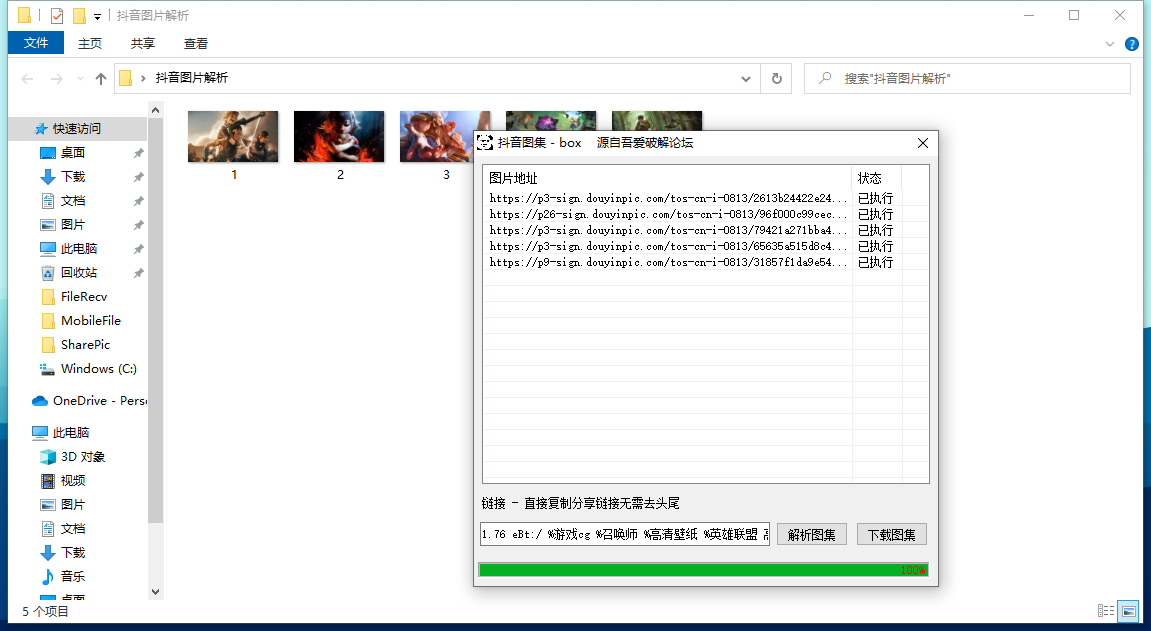Focus the share link input field

[x=625, y=534]
